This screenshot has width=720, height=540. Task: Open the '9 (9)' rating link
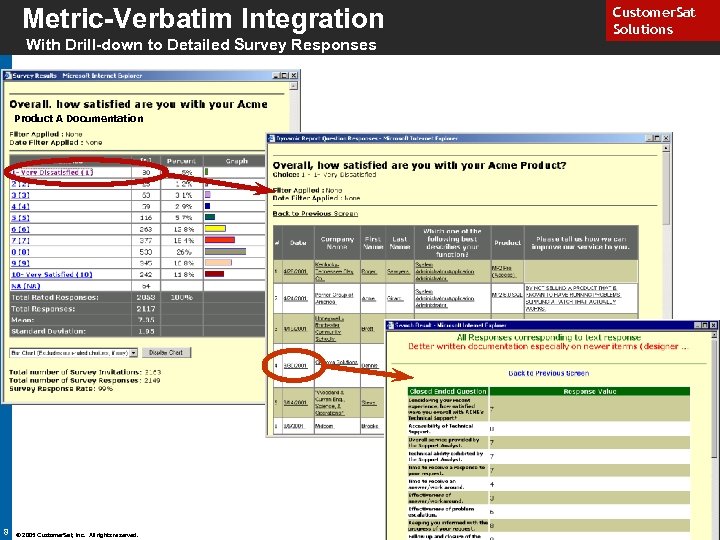tap(20, 263)
